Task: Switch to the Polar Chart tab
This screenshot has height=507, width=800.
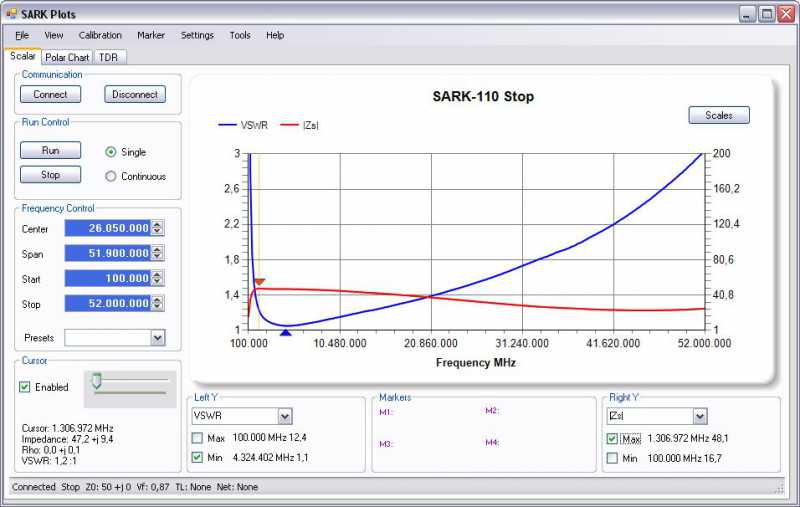Action: 67,57
